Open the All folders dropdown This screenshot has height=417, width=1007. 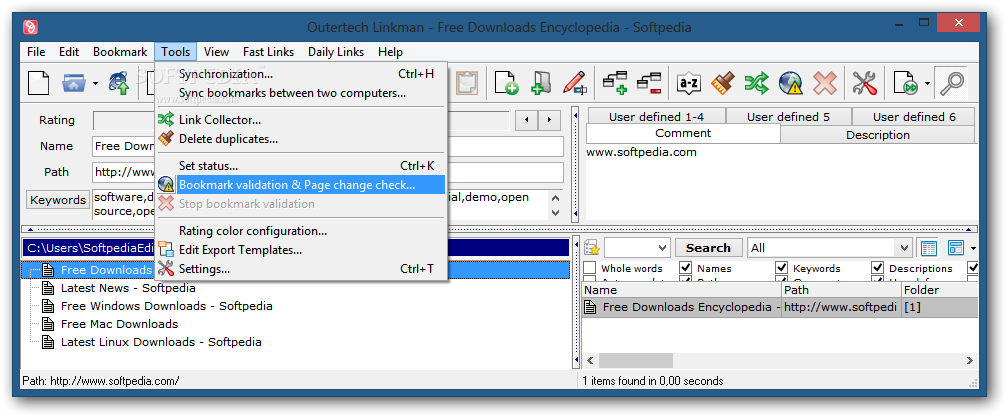tap(905, 248)
